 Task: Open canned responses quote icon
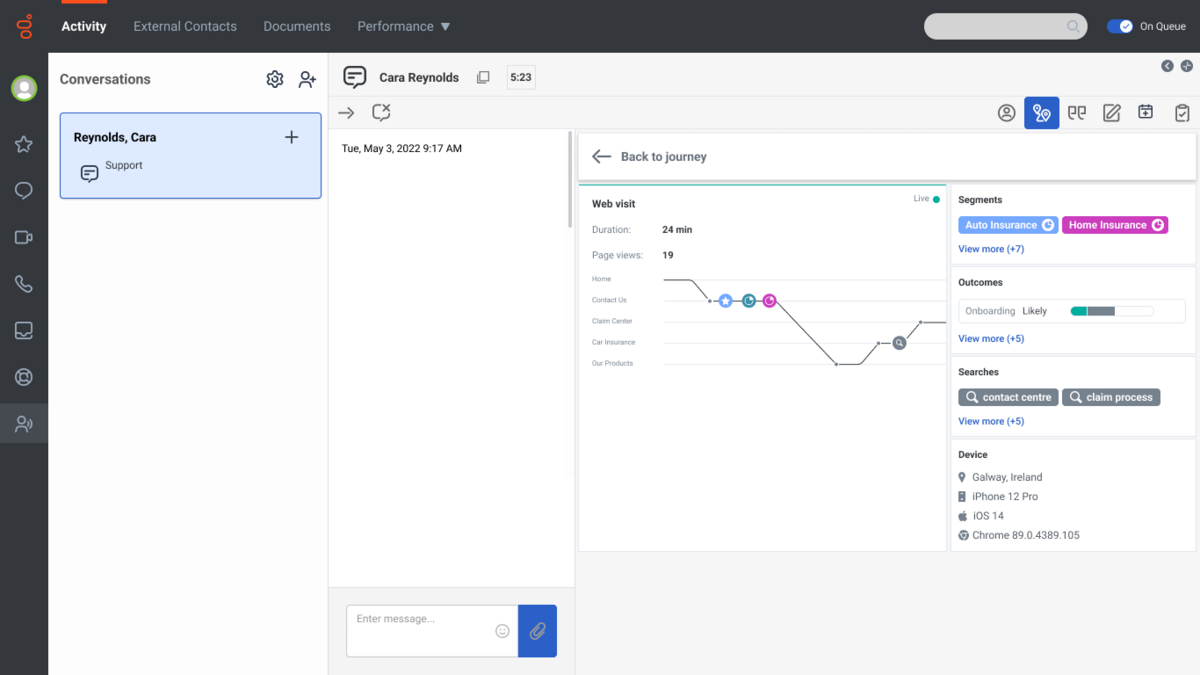pos(1077,113)
